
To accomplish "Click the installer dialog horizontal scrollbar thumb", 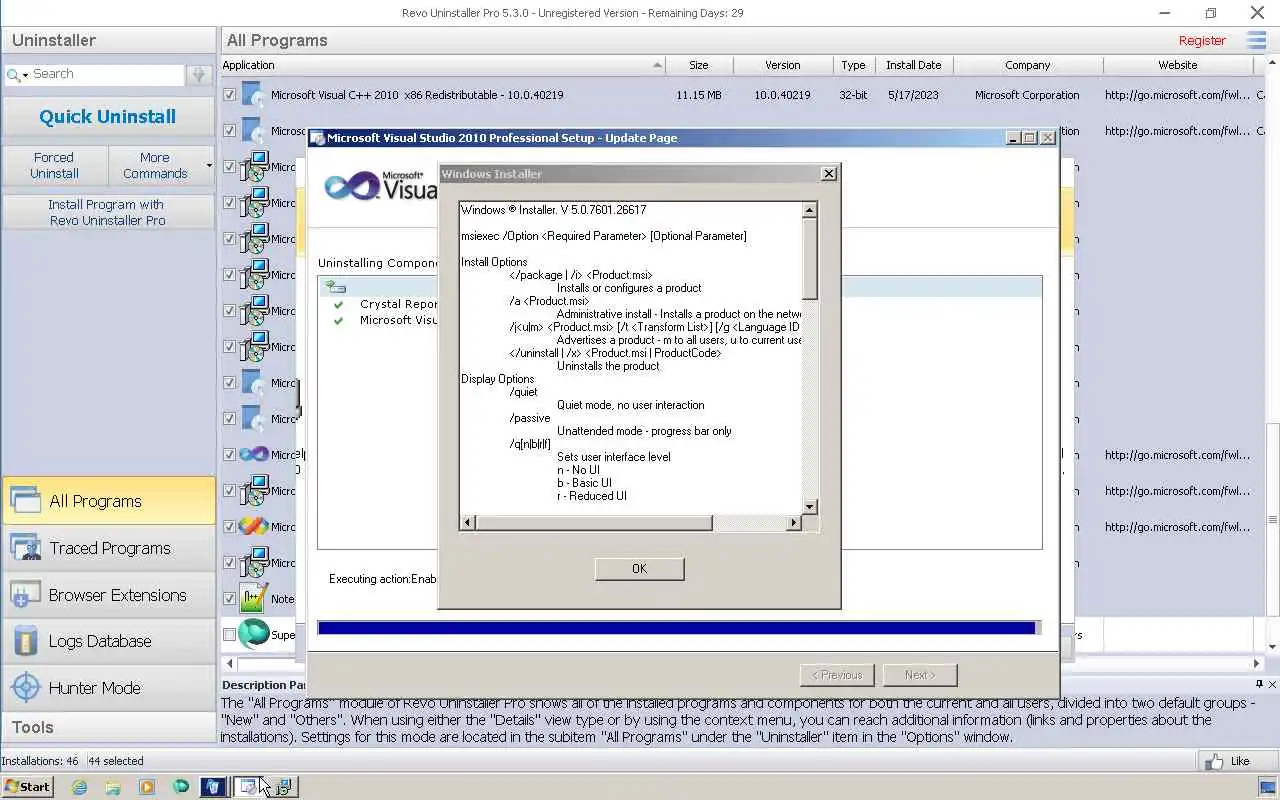I will point(594,523).
